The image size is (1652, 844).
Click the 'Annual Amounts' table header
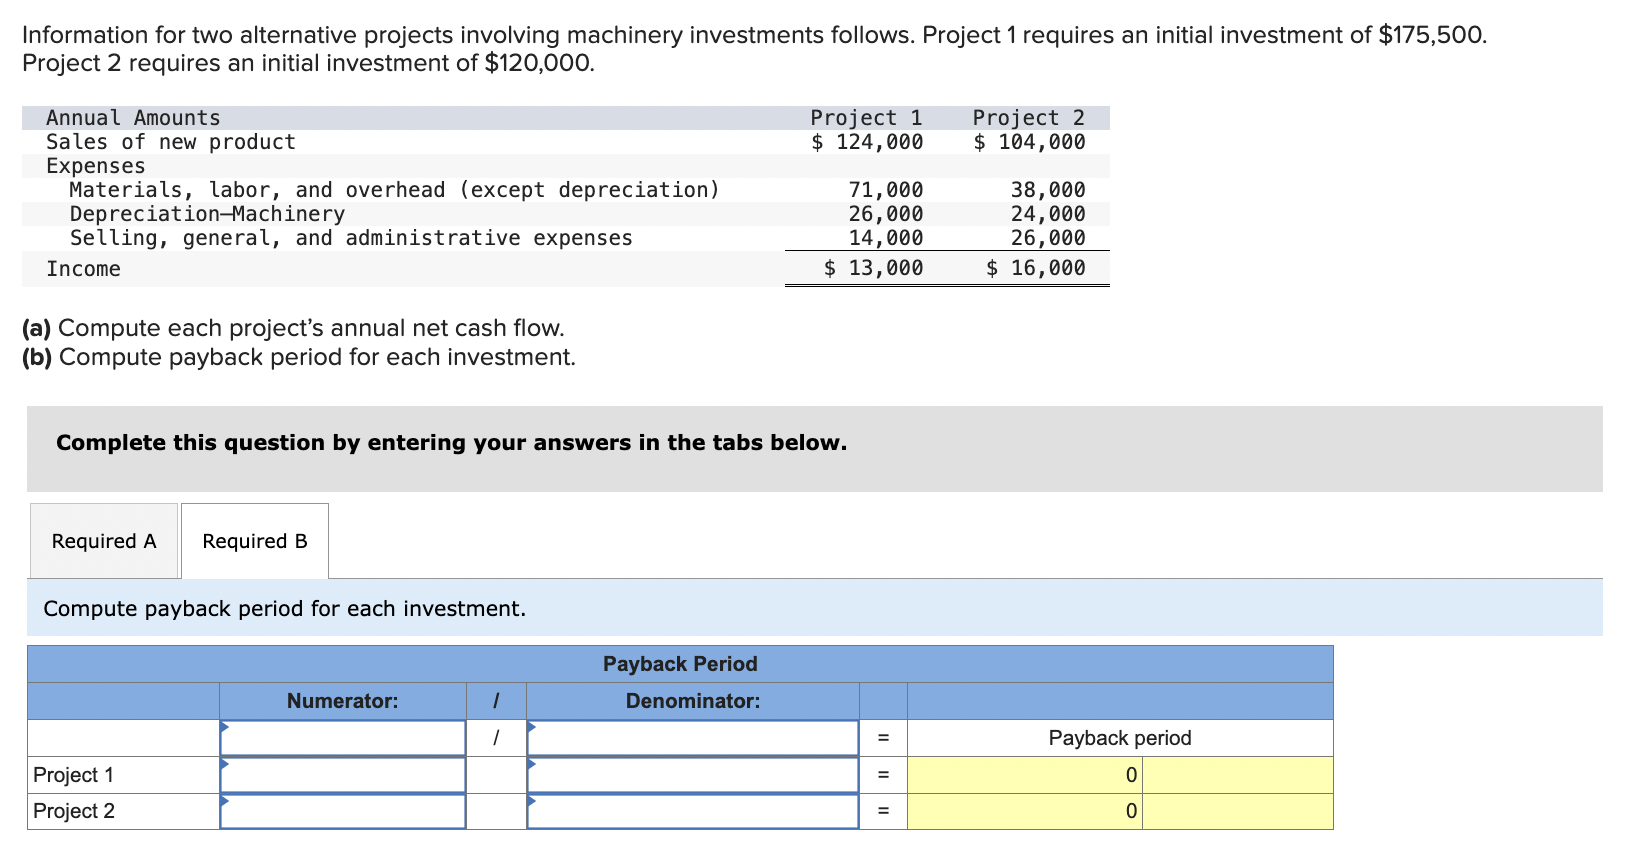click(x=133, y=118)
